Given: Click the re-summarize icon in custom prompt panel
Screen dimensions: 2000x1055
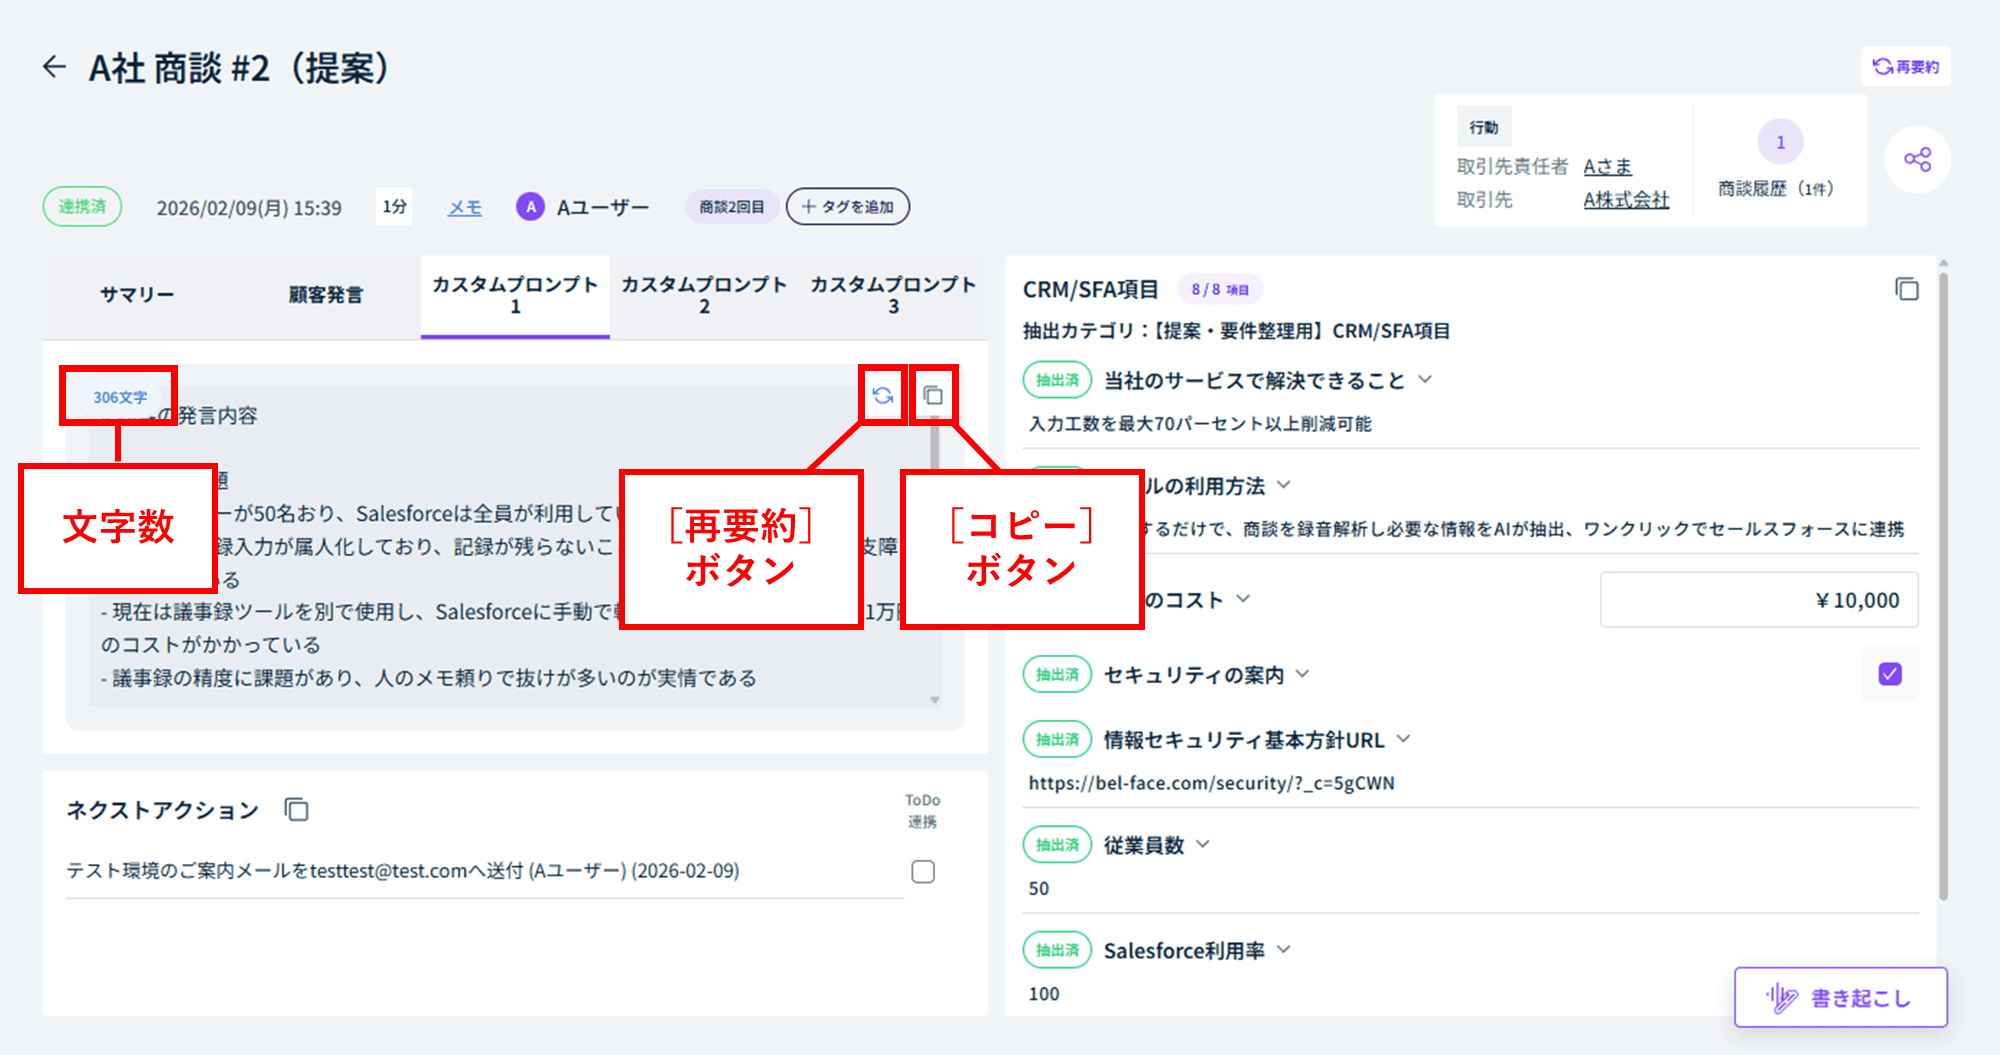Looking at the screenshot, I should (x=882, y=396).
